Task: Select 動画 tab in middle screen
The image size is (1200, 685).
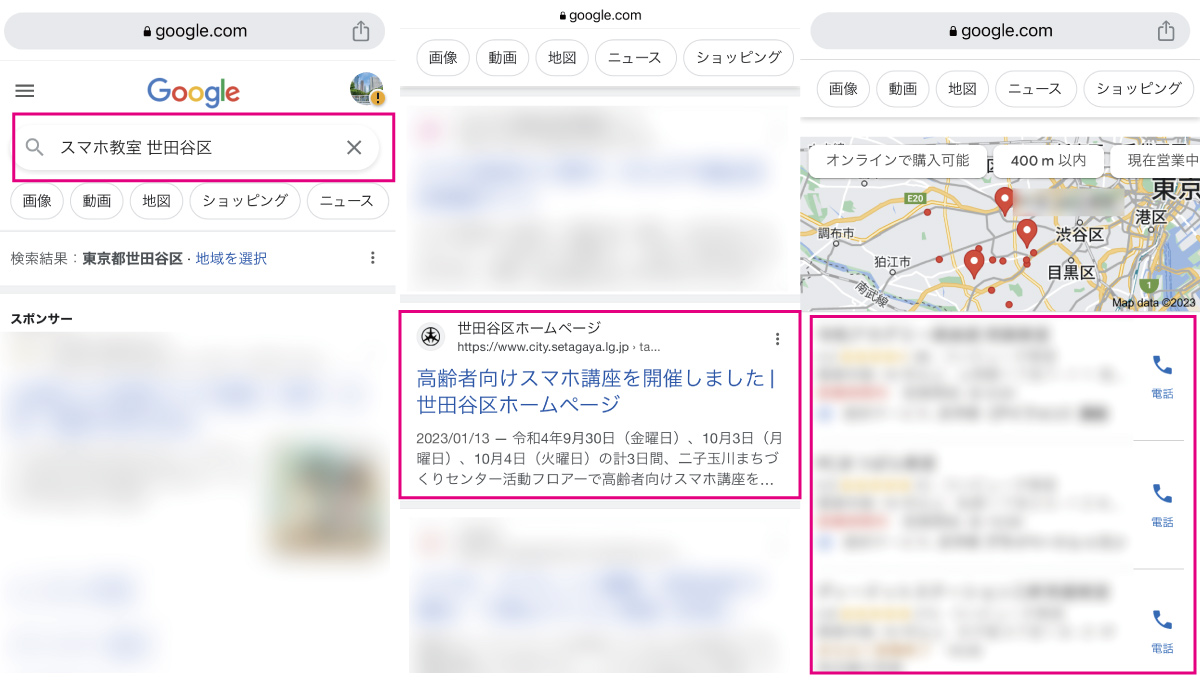Action: pos(502,58)
